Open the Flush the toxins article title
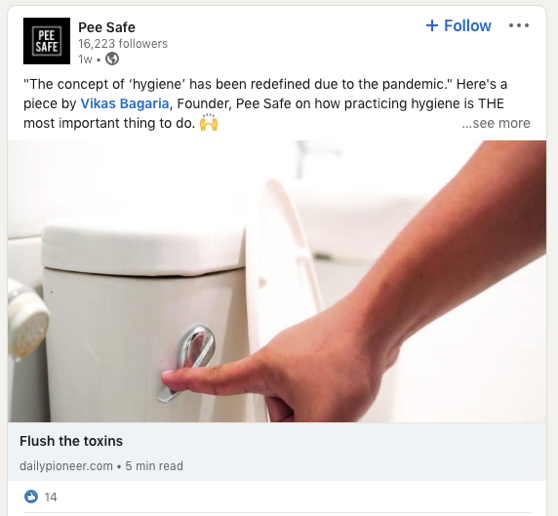 pyautogui.click(x=71, y=441)
